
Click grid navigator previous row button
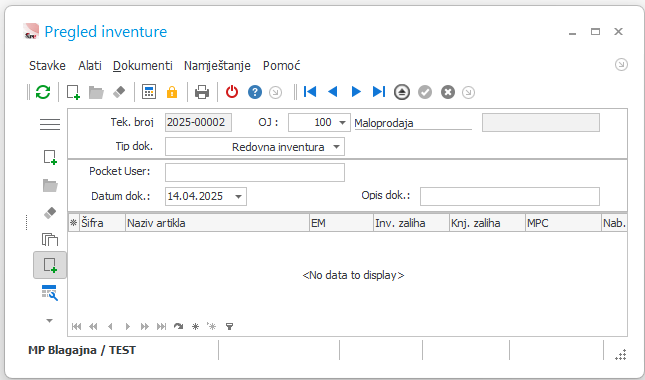pos(110,327)
